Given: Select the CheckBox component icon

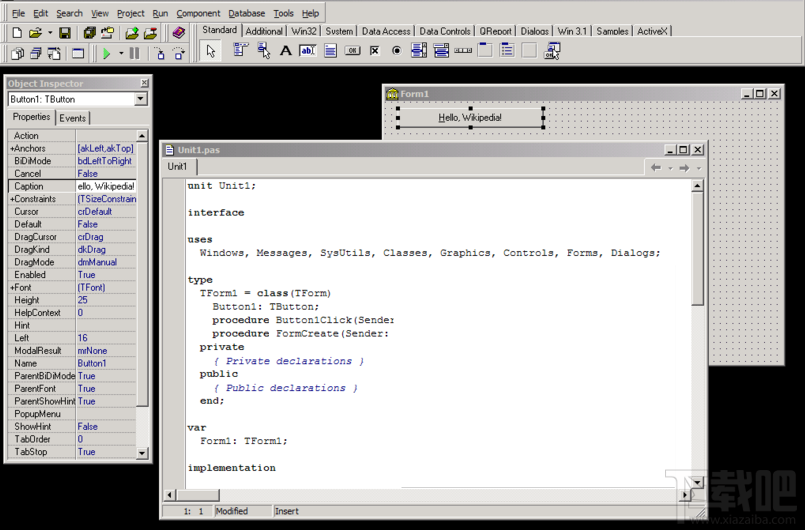Looking at the screenshot, I should (x=375, y=50).
